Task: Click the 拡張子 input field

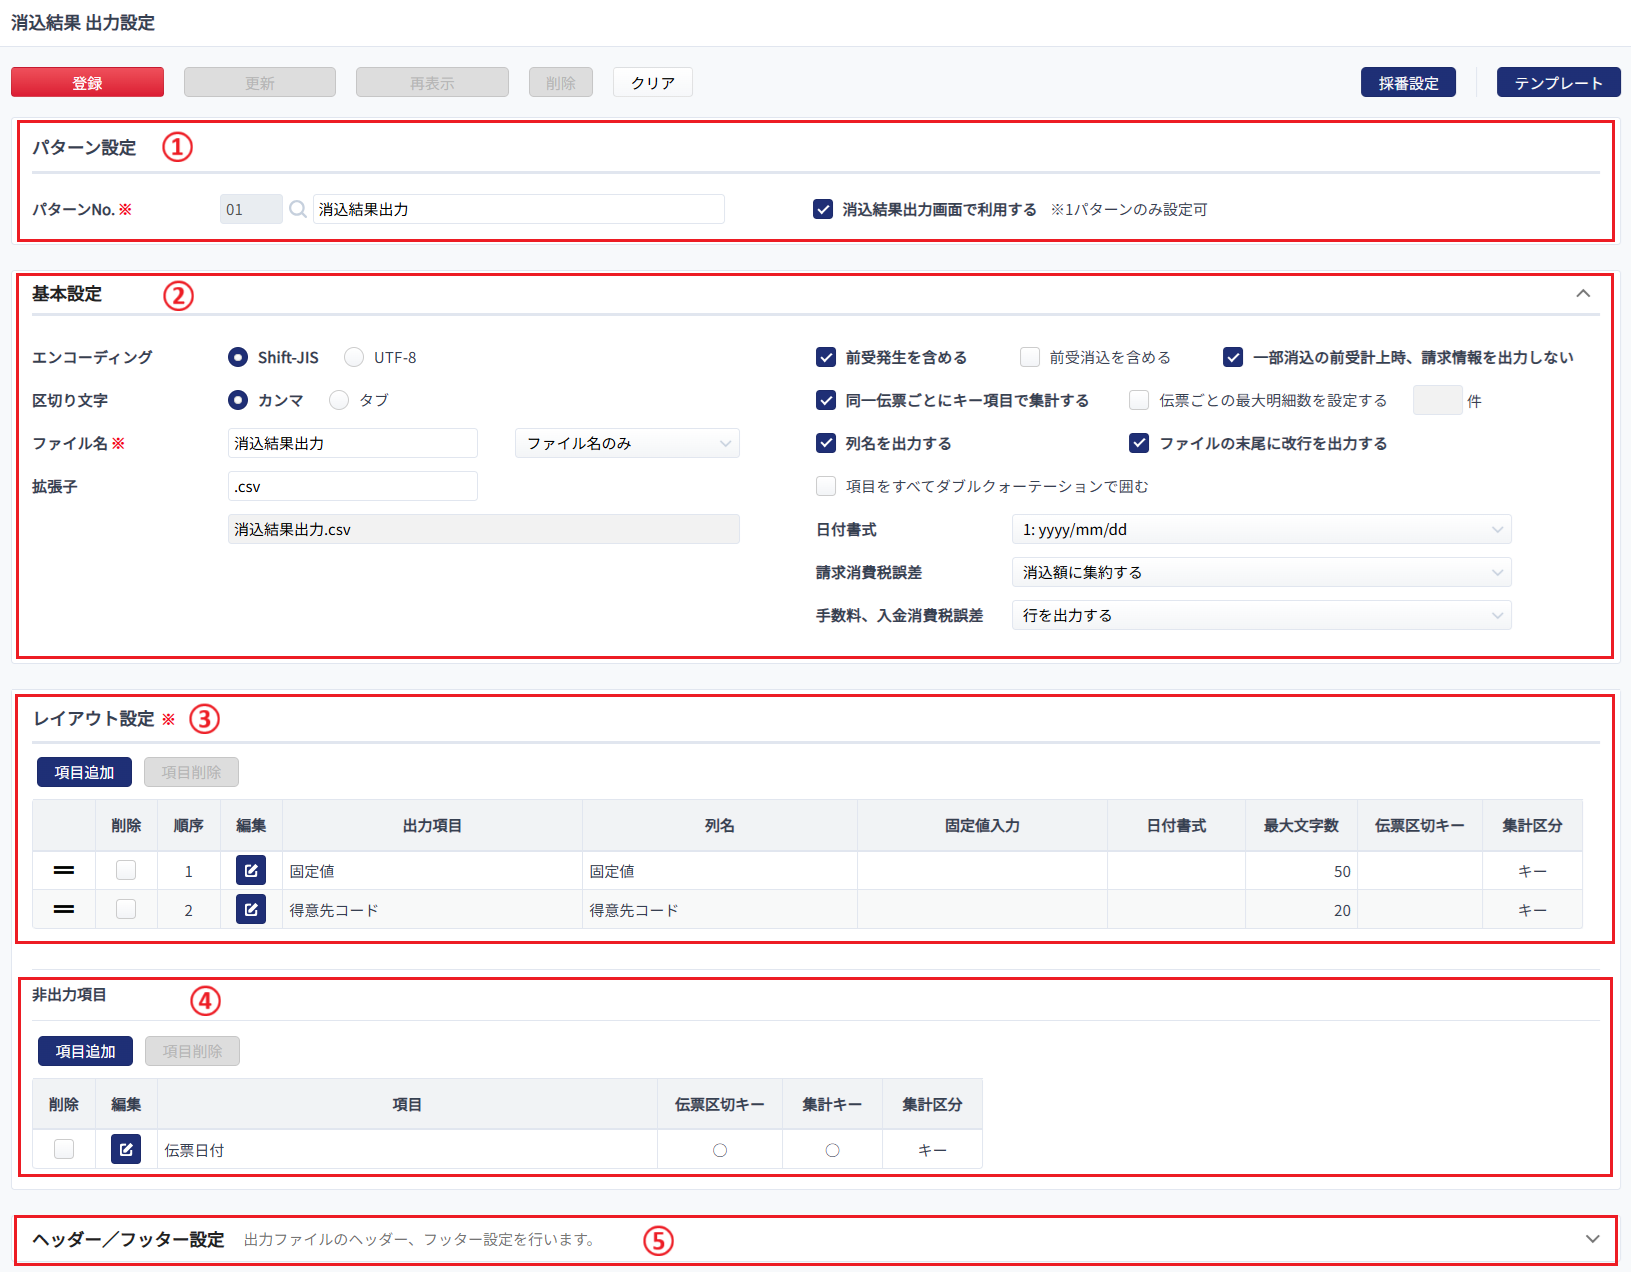Action: click(353, 486)
